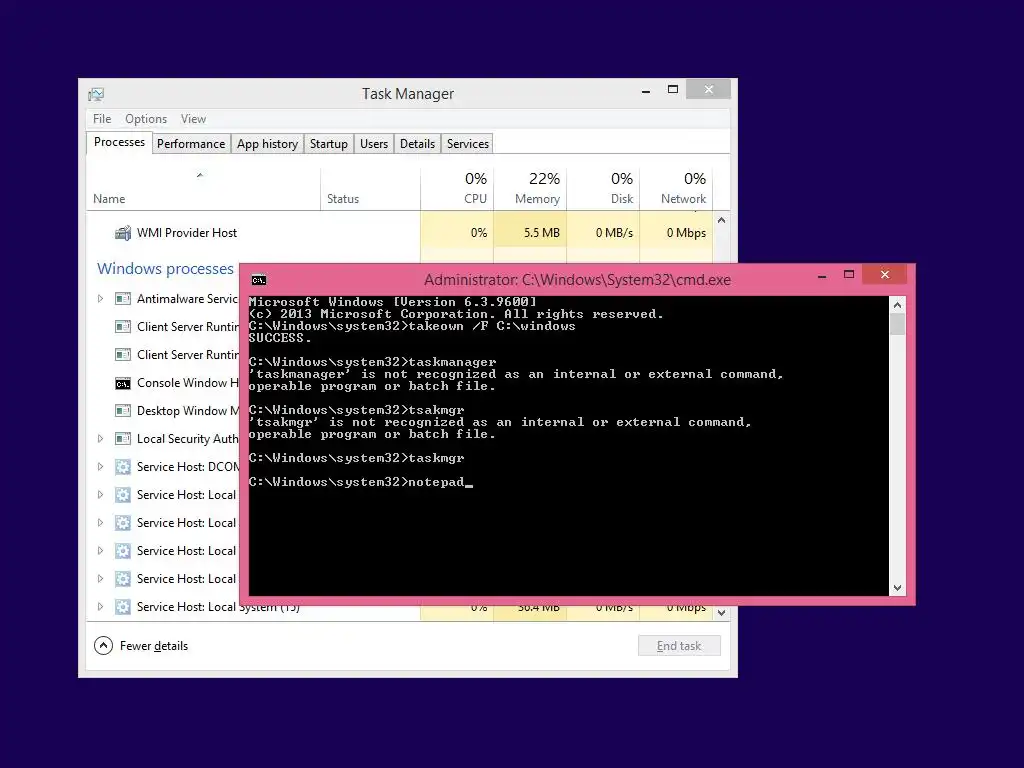Close the Administrator cmd.exe window
The width and height of the screenshot is (1024, 768).
pos(885,275)
